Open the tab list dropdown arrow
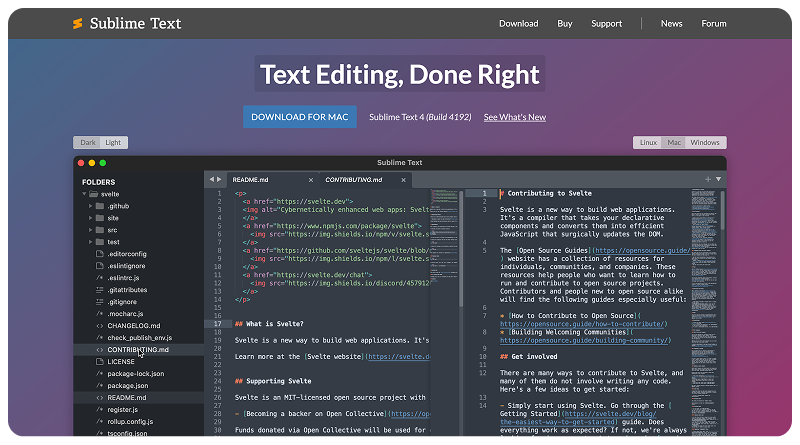This screenshot has width=800, height=445. pos(718,180)
